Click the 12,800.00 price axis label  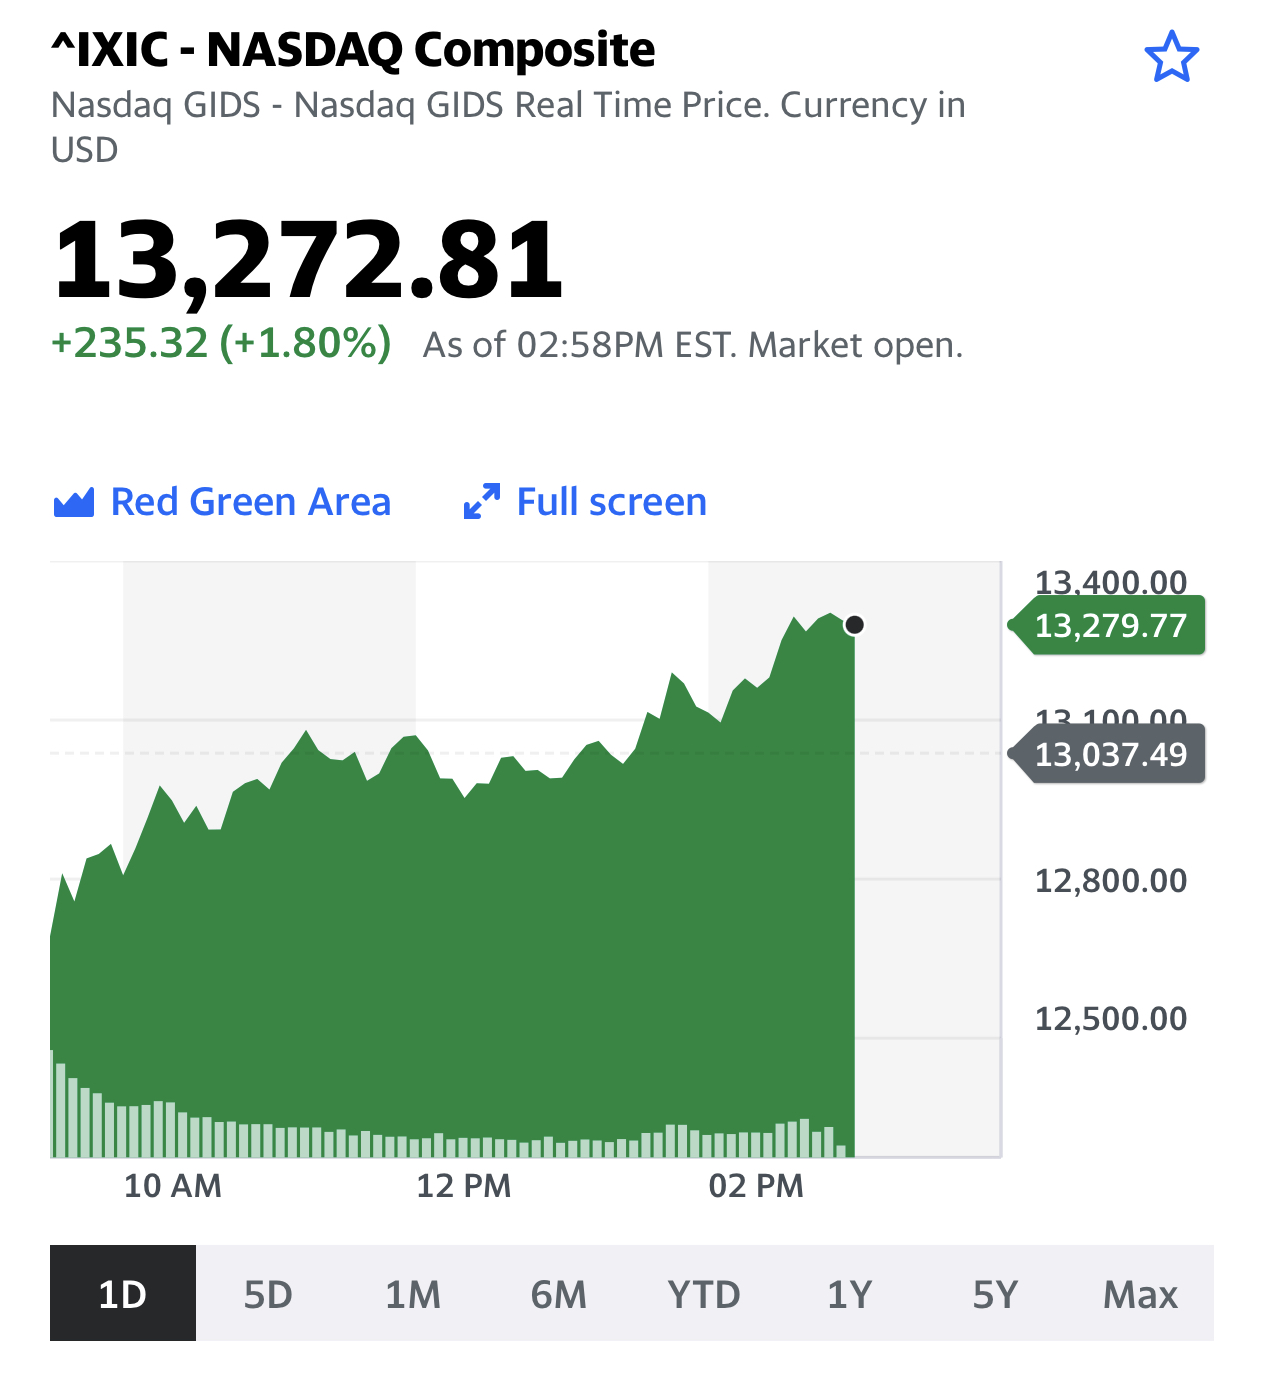(x=1111, y=881)
